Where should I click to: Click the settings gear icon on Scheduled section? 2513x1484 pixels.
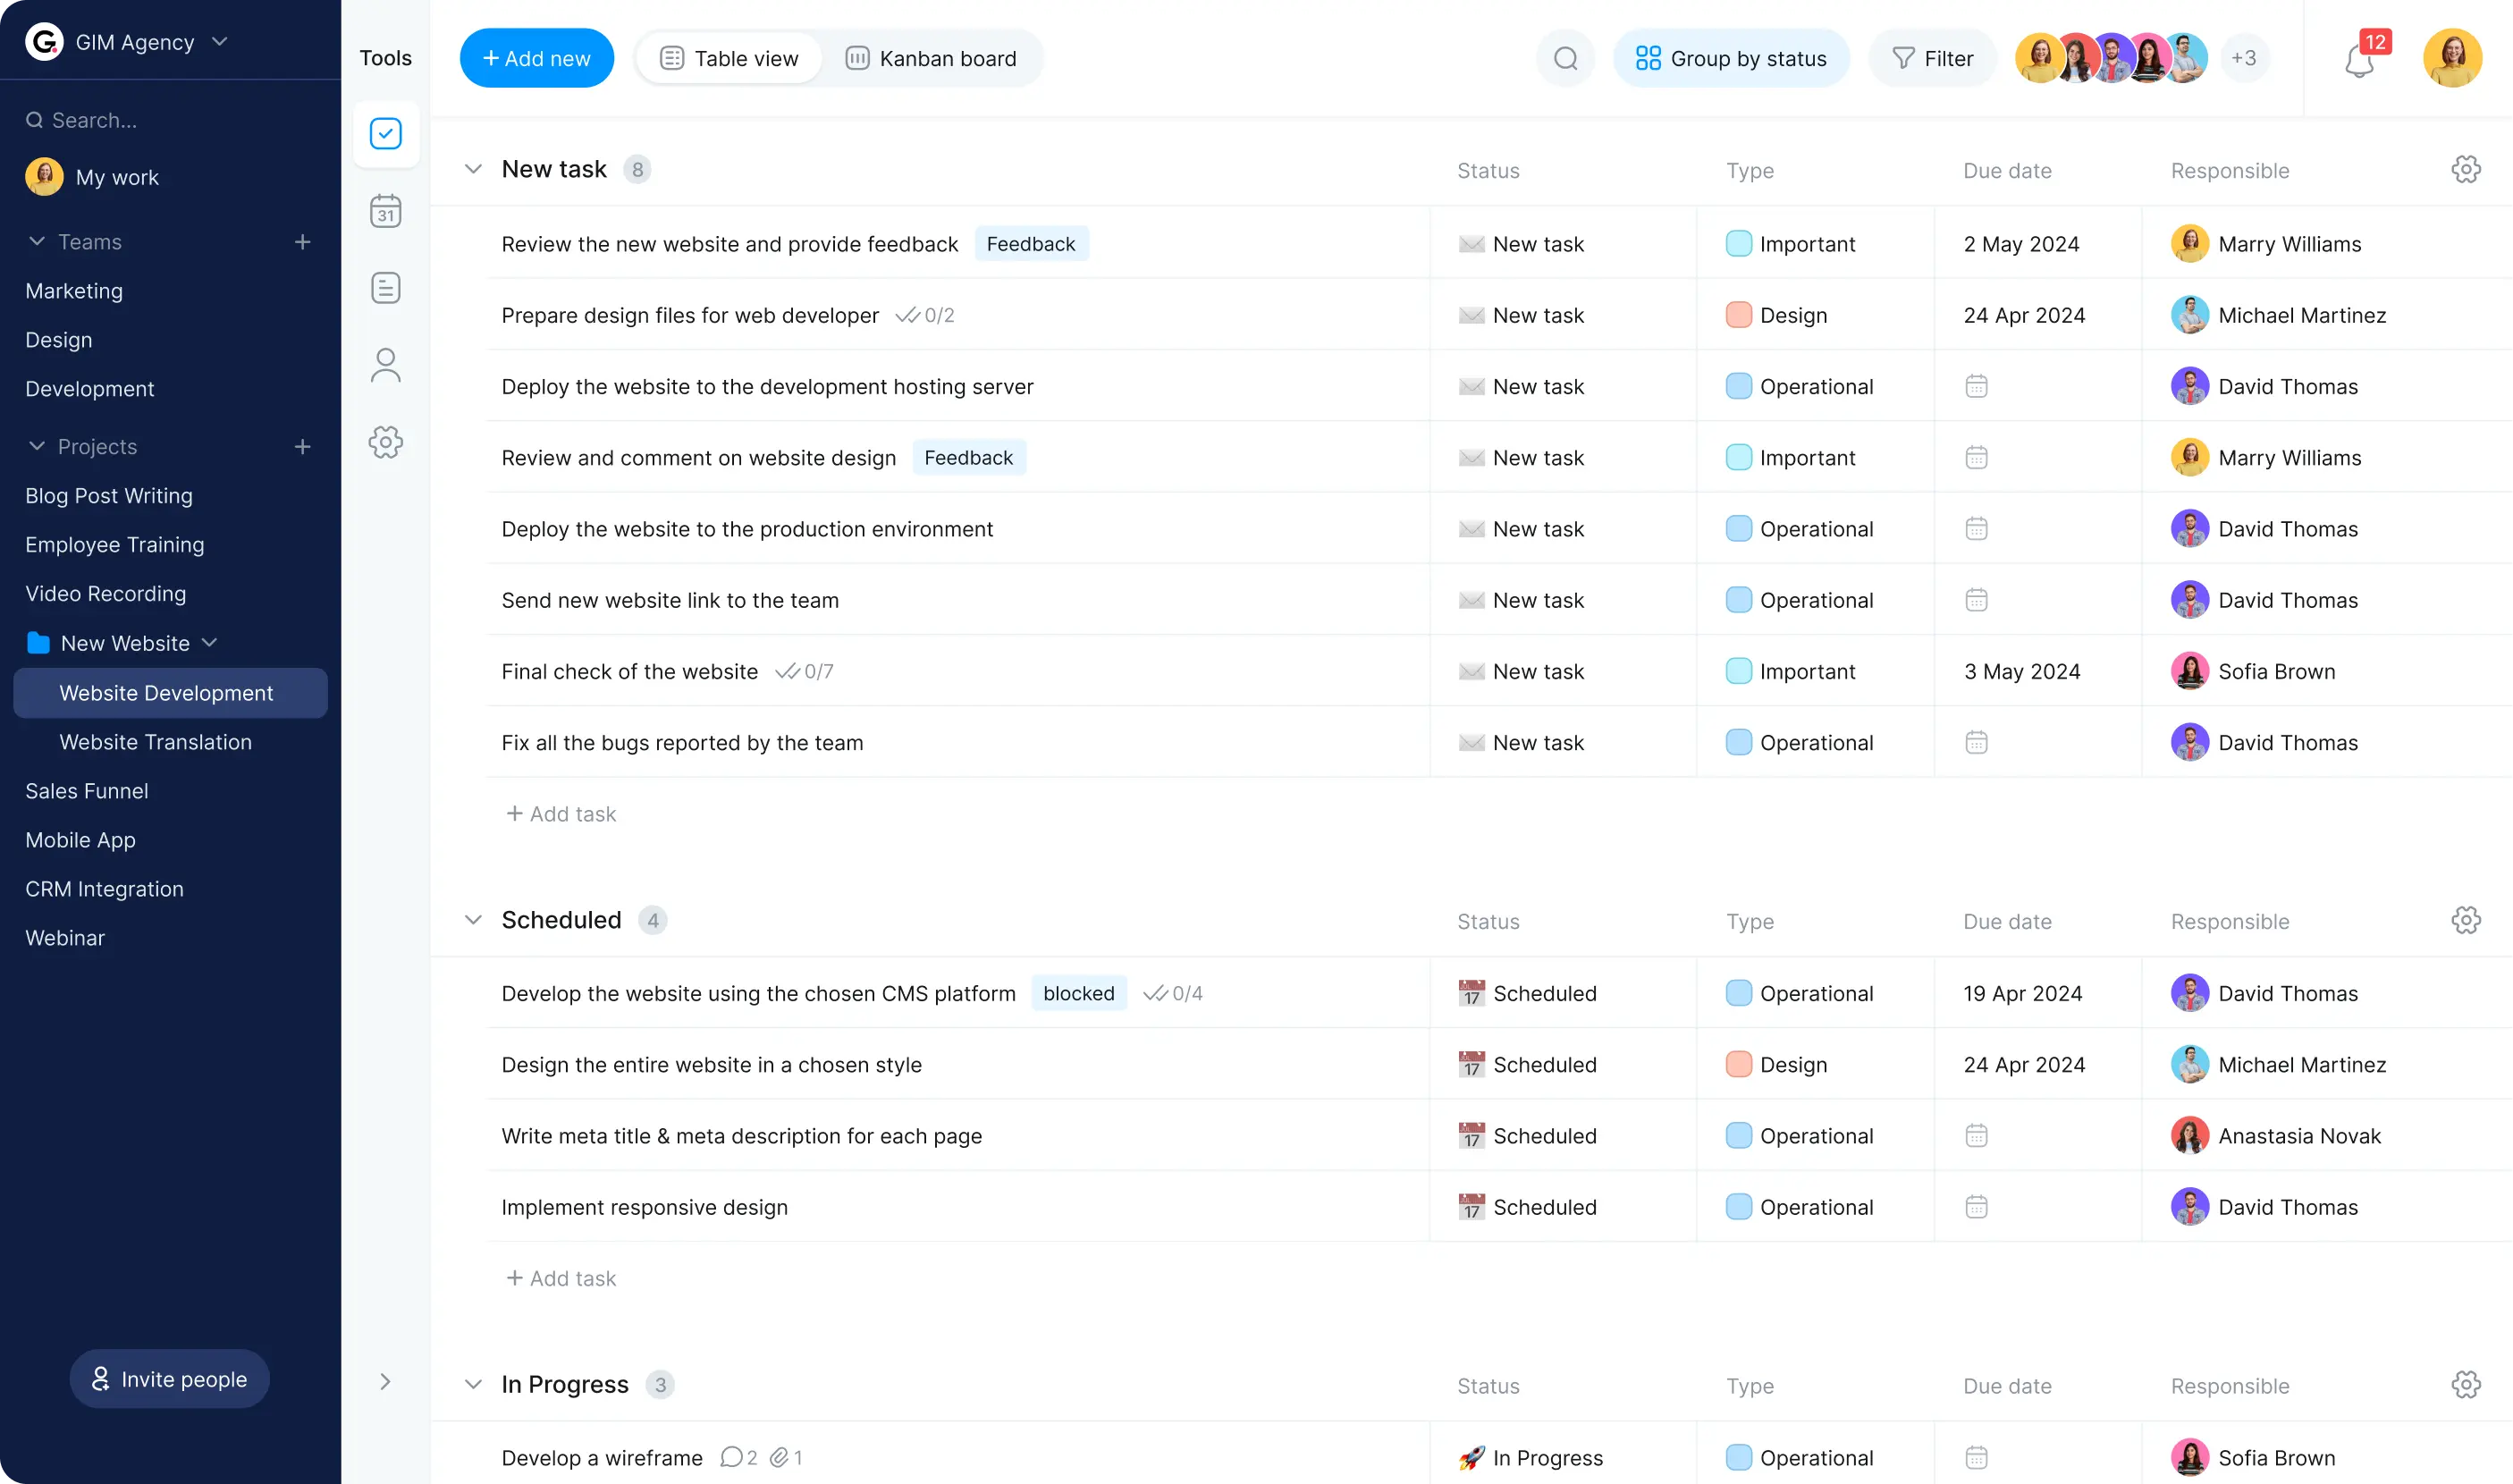tap(2467, 921)
